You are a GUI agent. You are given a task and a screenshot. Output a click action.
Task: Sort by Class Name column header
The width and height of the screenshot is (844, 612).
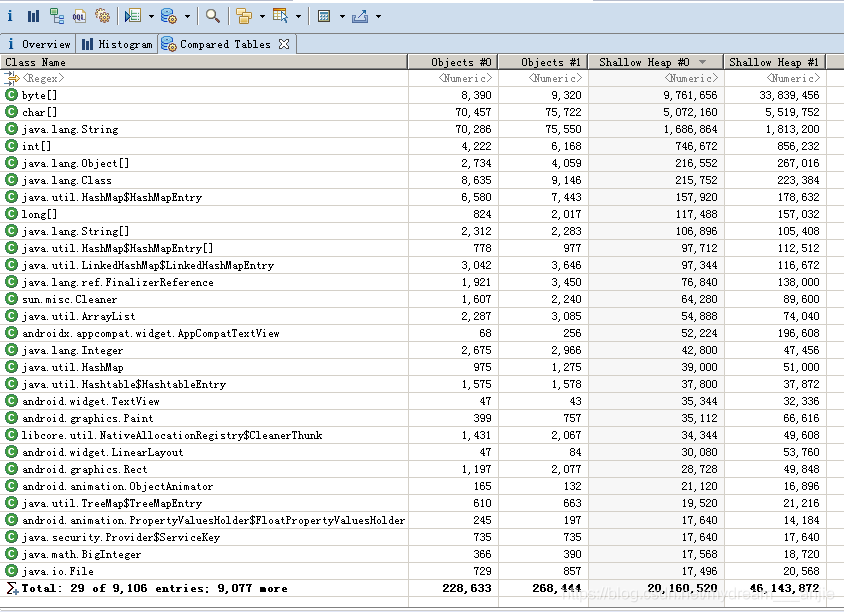coord(203,62)
